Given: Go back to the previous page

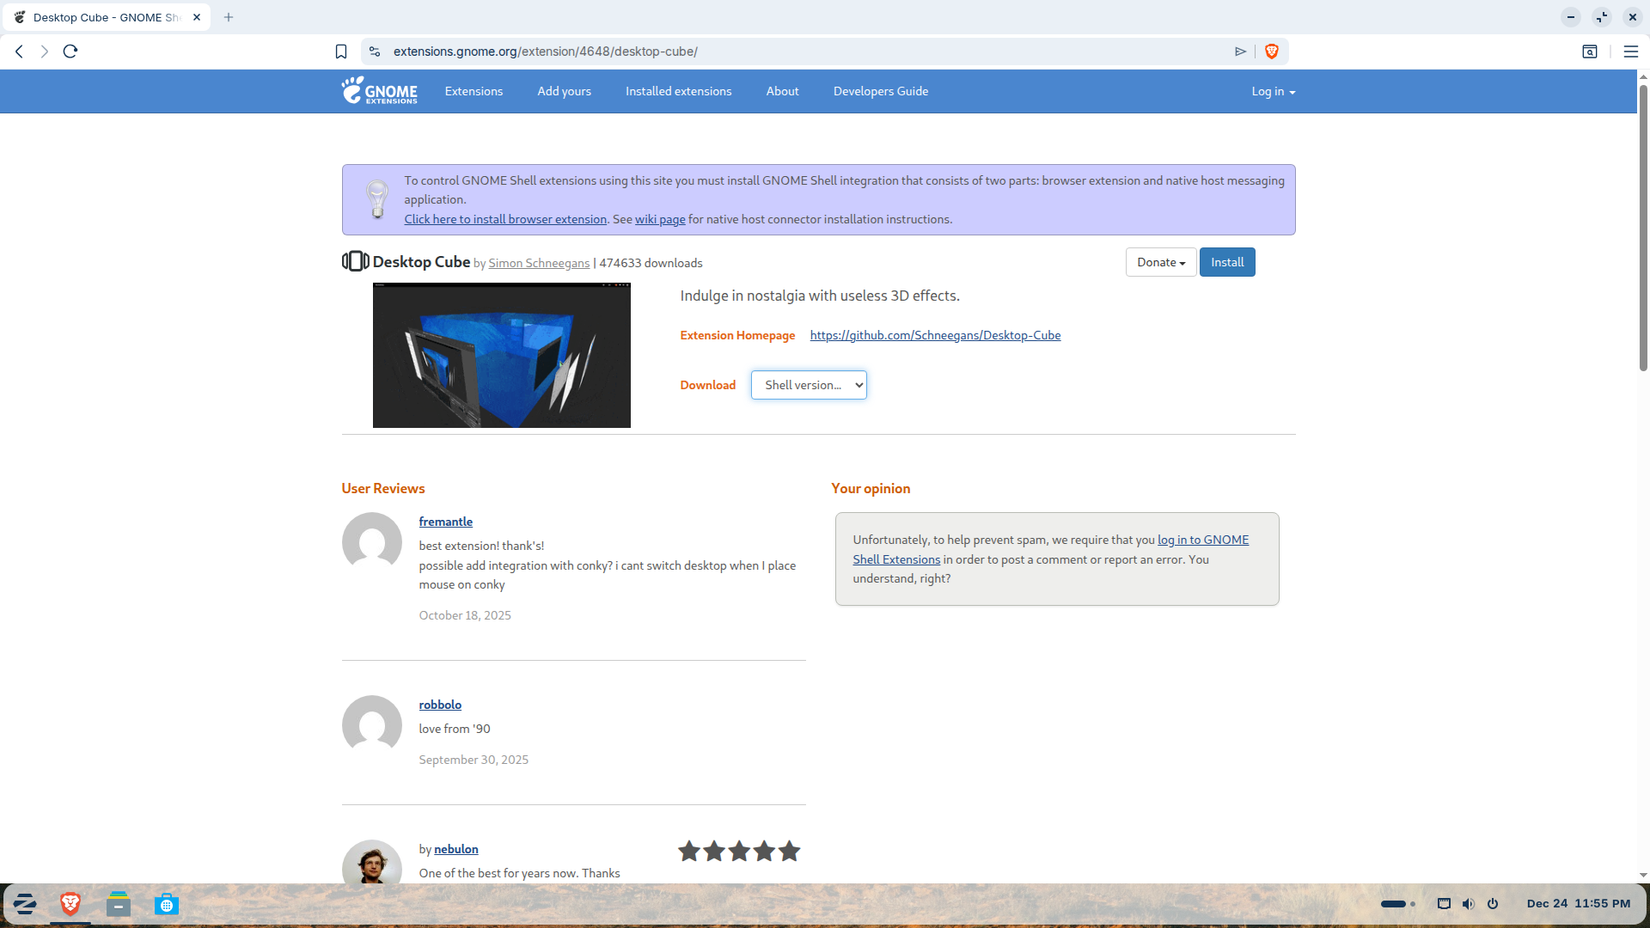Looking at the screenshot, I should point(19,51).
